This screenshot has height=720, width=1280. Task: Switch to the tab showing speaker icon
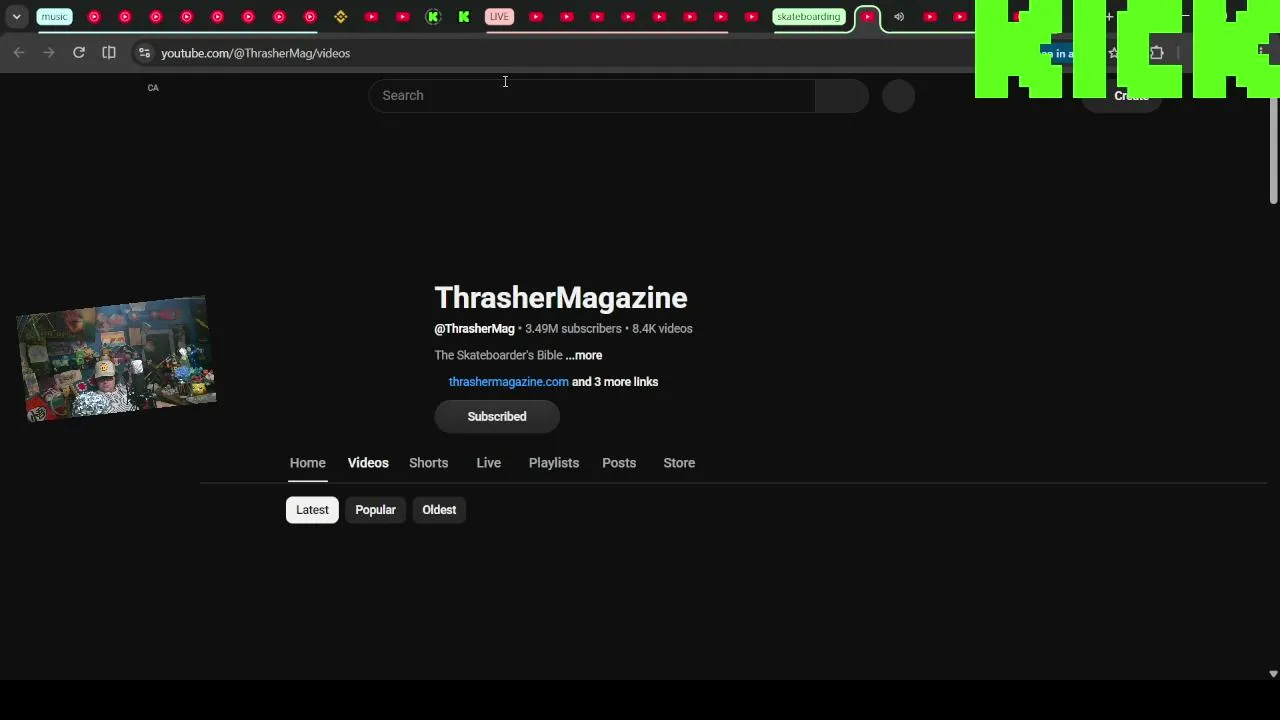(x=899, y=17)
